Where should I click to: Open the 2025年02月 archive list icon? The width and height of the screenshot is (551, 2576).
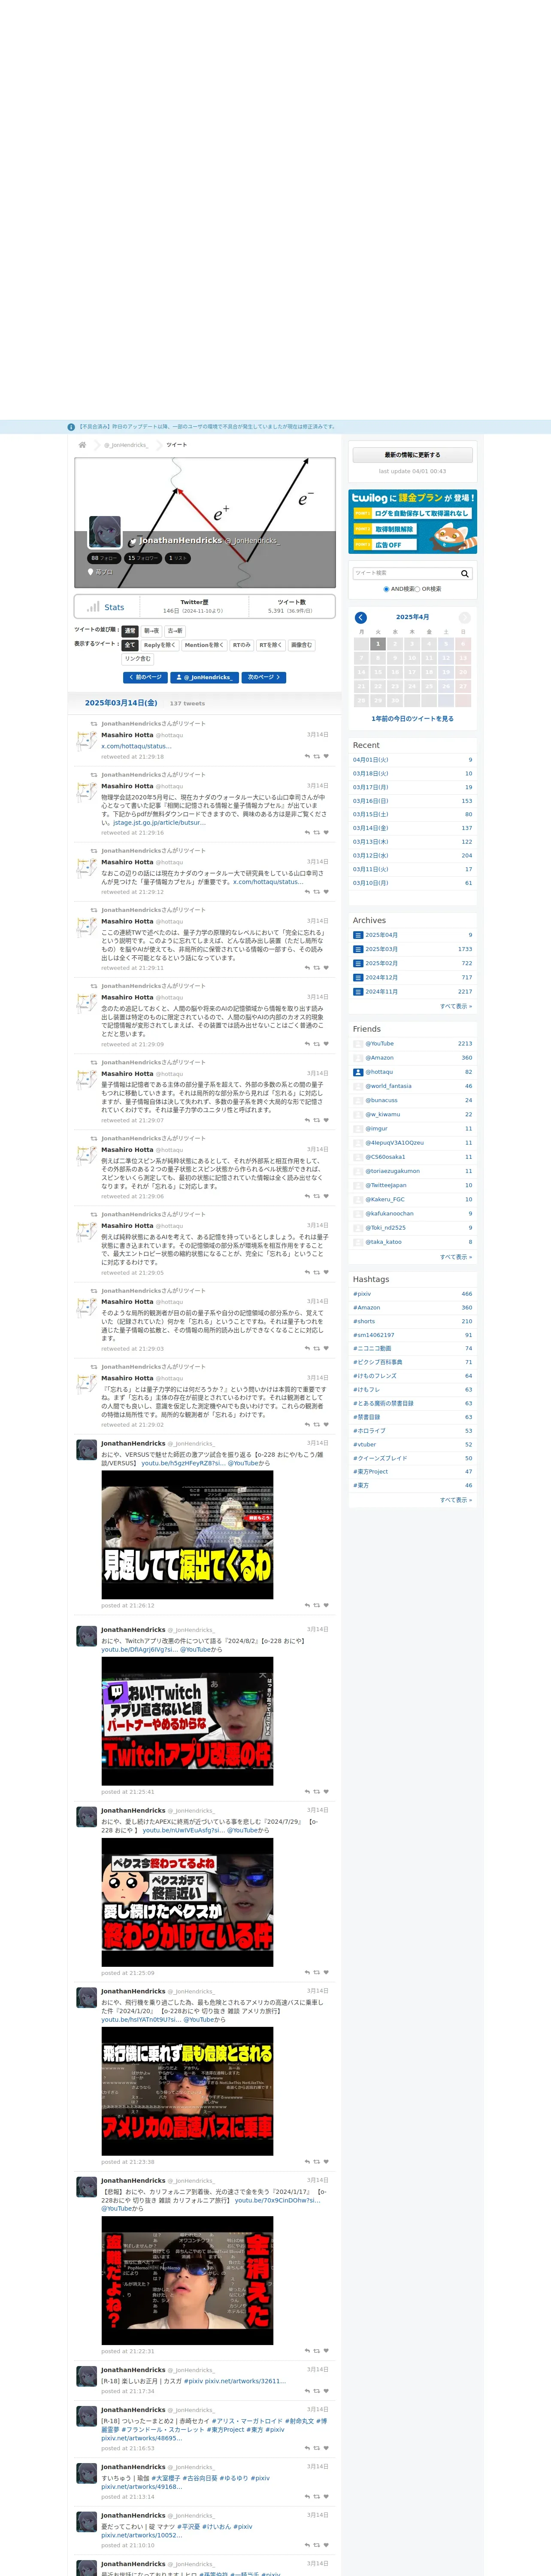[358, 963]
